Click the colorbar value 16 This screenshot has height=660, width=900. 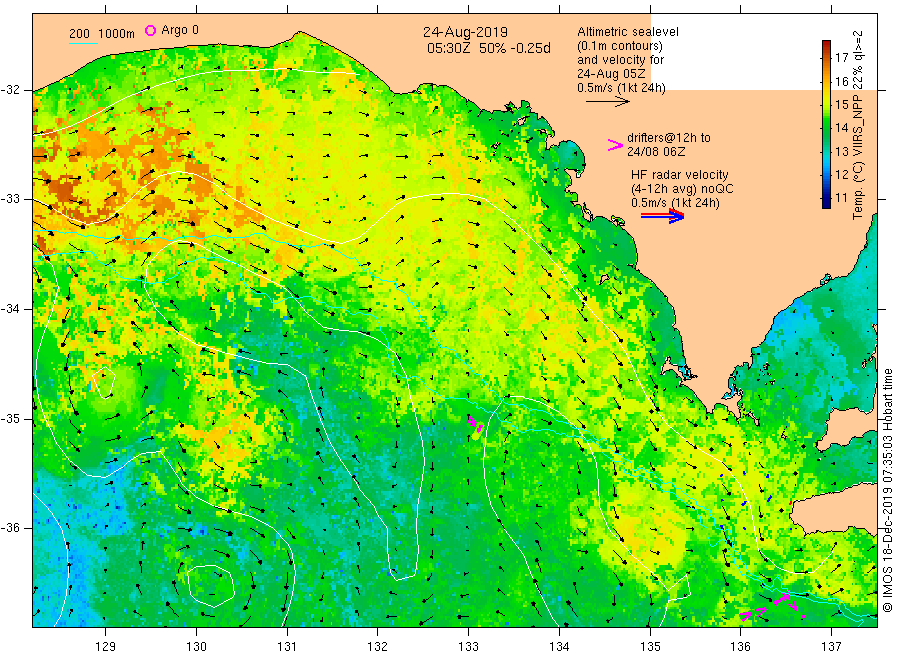pyautogui.click(x=841, y=81)
